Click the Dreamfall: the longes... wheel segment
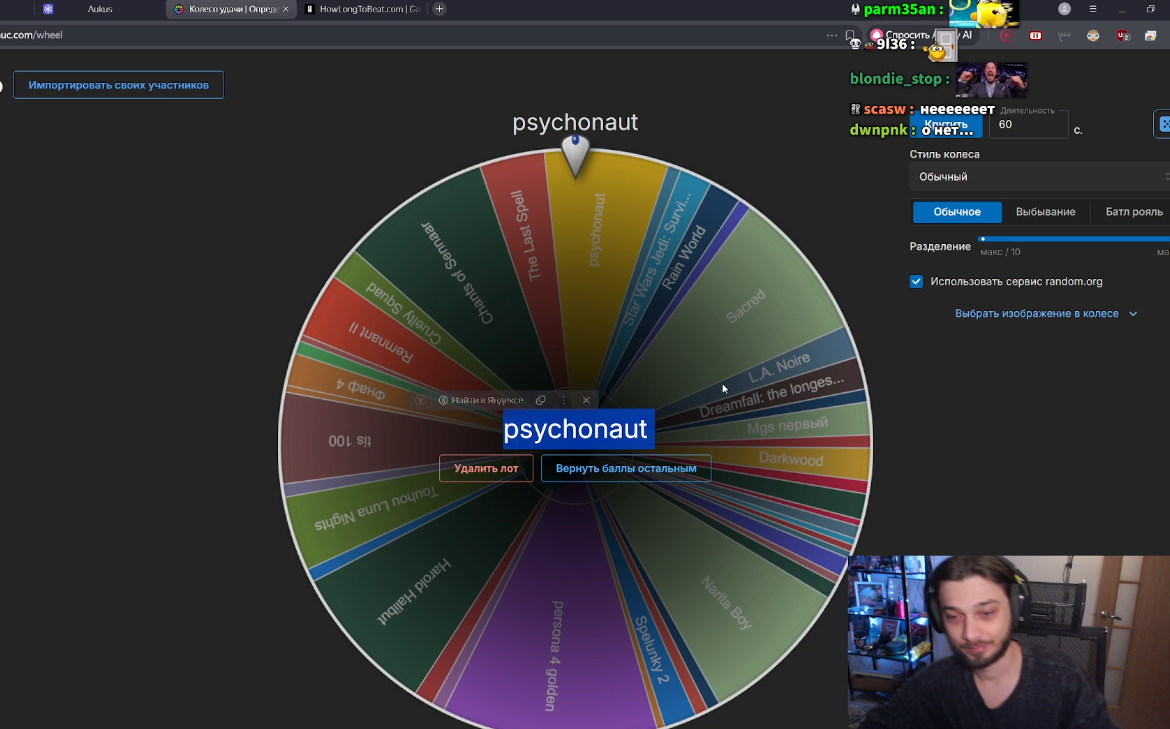The height and width of the screenshot is (729, 1170). click(772, 396)
